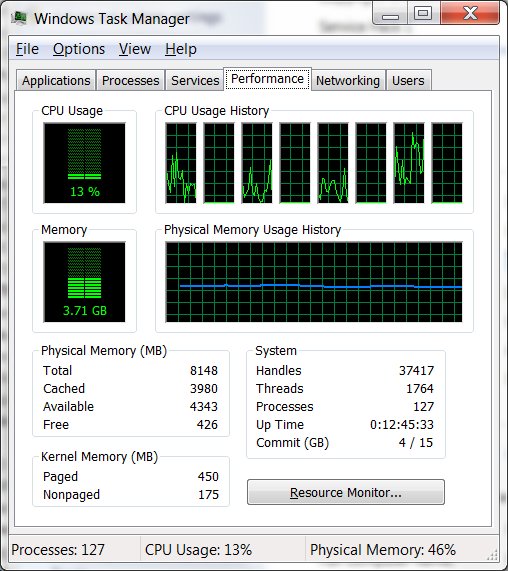Click the third CPU core history graph
508x571 pixels.
coord(257,163)
